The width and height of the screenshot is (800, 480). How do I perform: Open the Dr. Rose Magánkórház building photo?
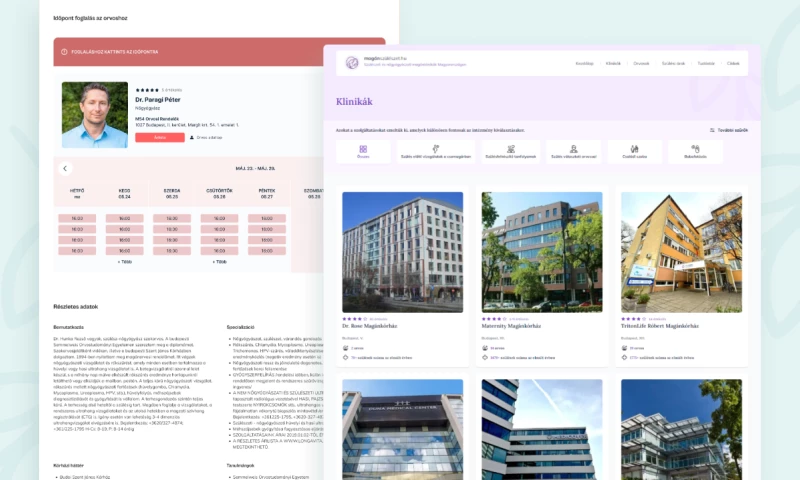[403, 252]
